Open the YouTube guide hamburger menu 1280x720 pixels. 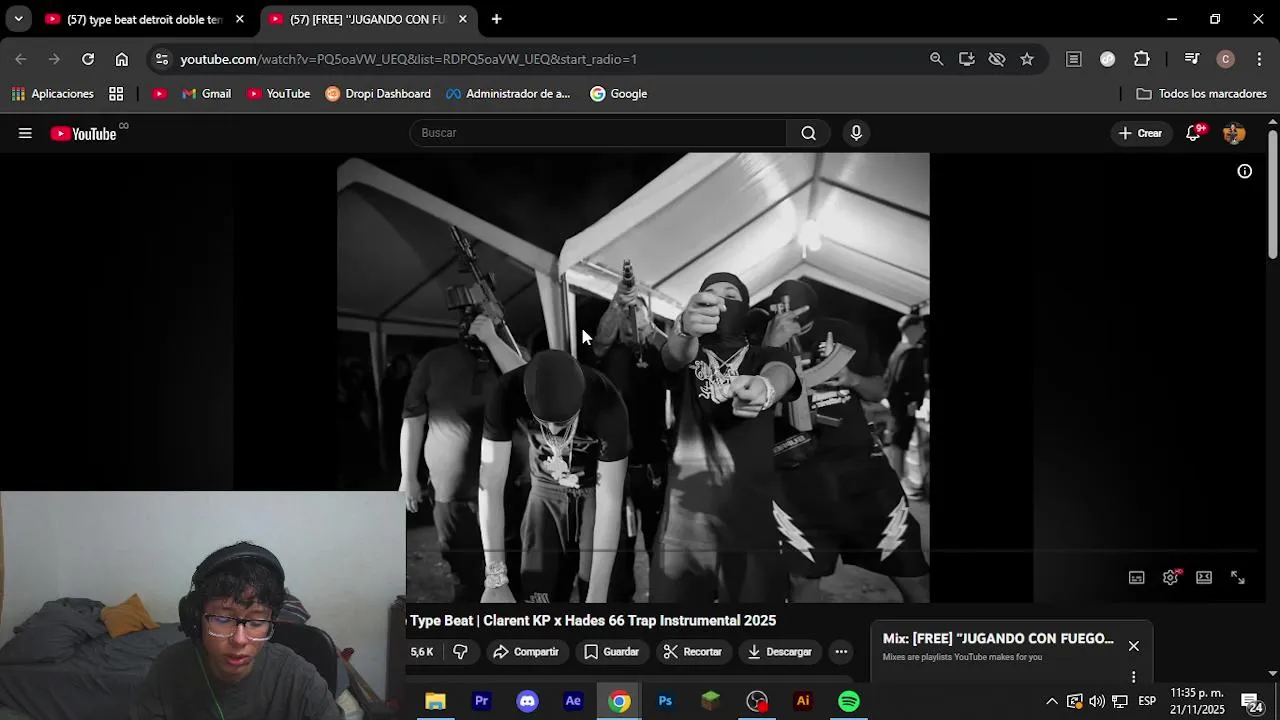25,133
